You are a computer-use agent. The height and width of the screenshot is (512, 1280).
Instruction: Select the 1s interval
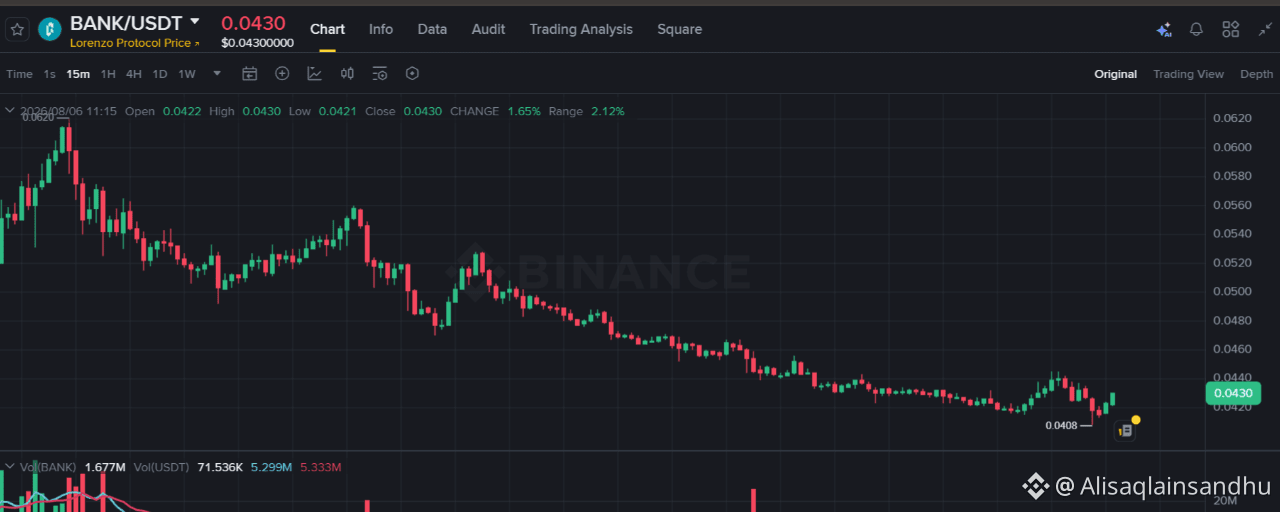tap(49, 74)
